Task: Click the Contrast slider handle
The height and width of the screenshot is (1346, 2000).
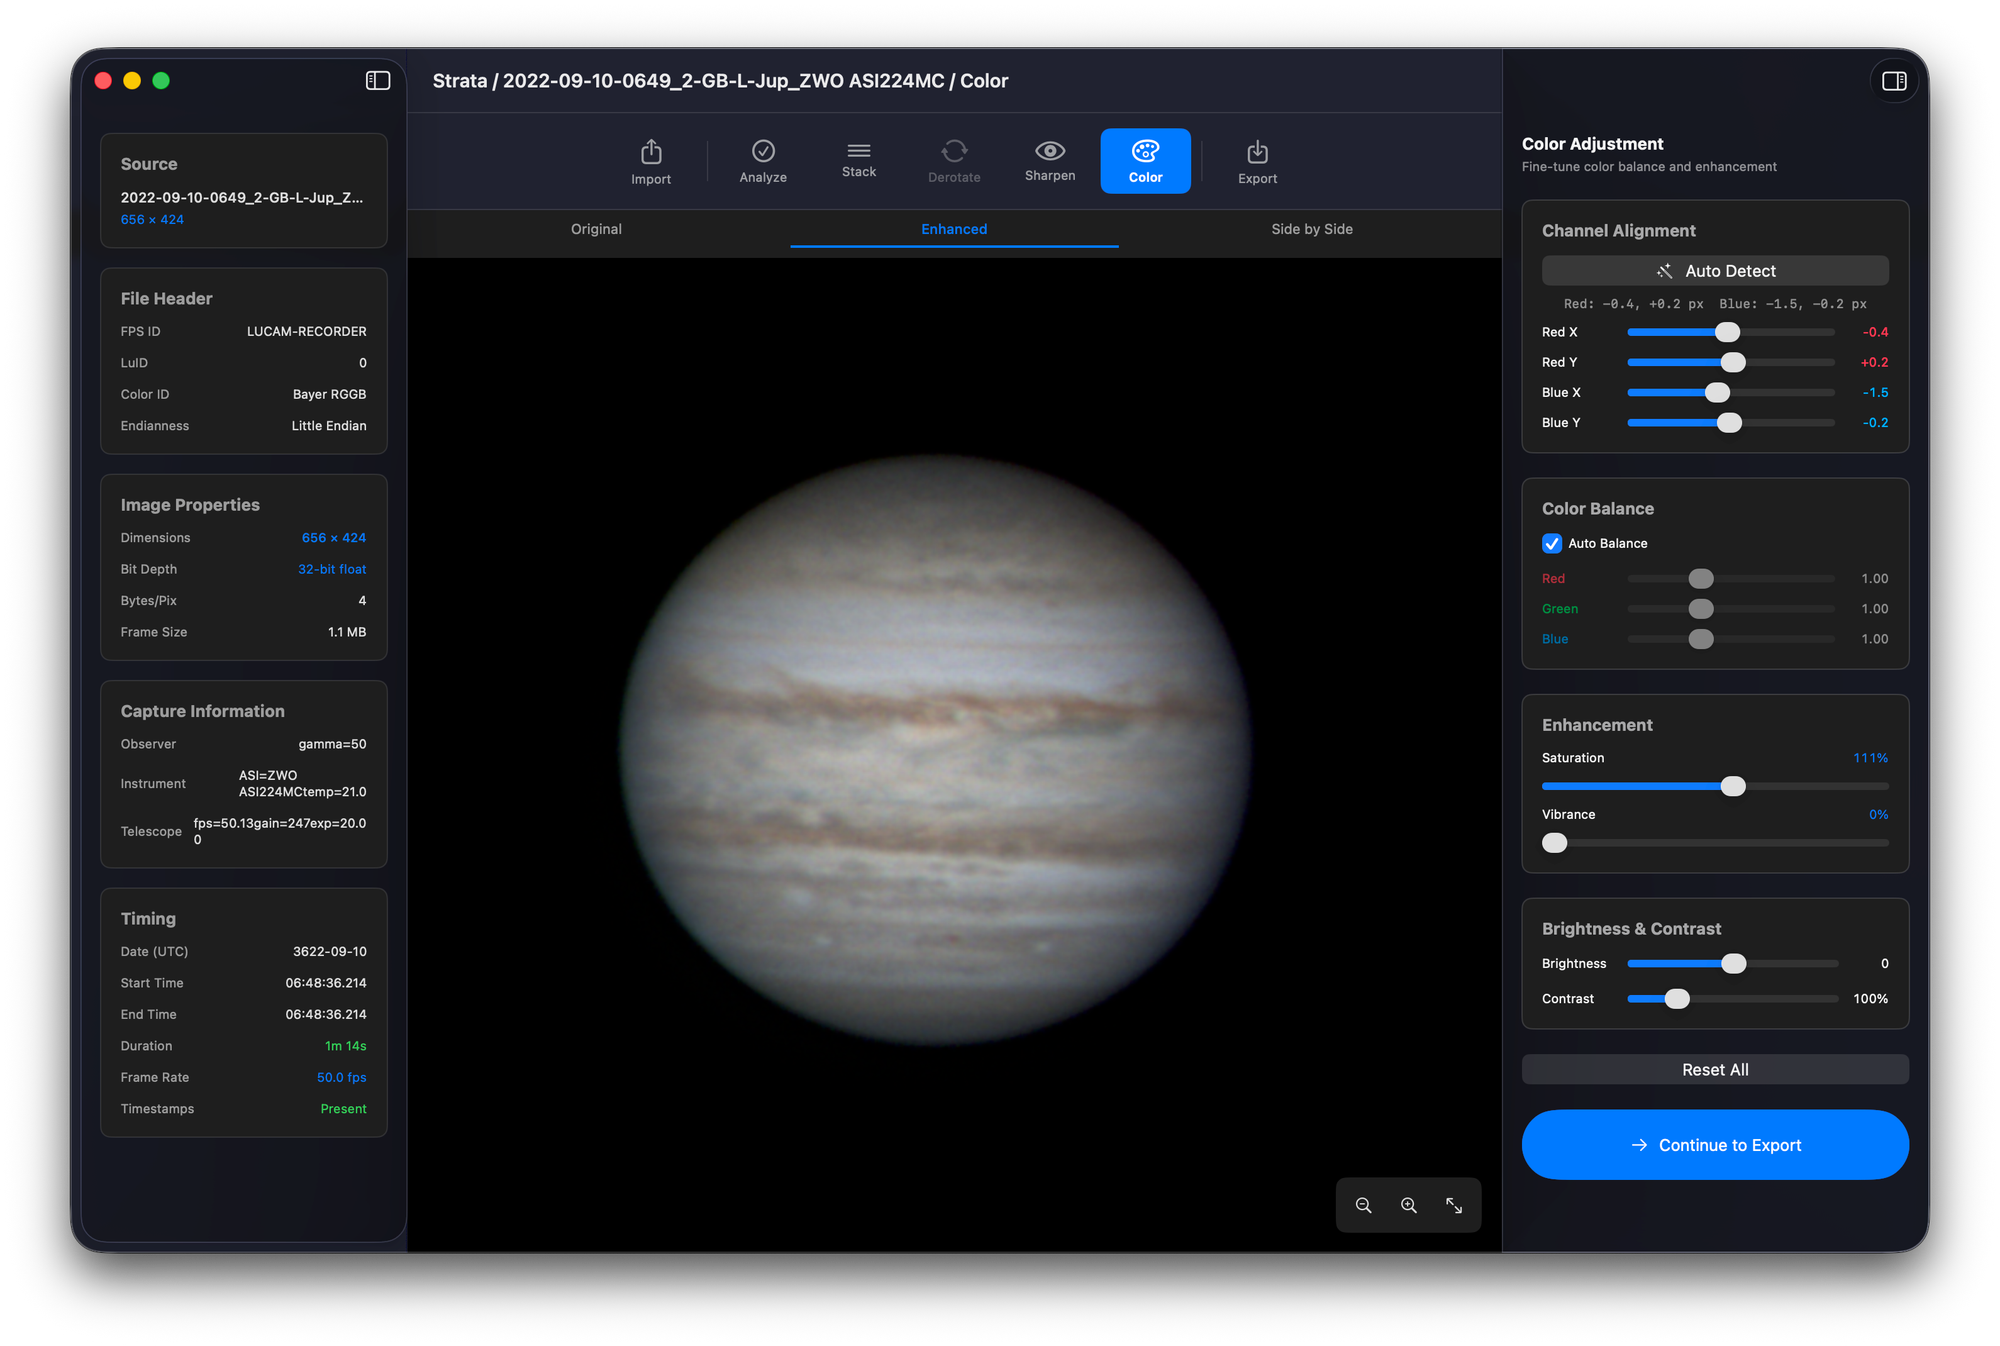Action: [x=1677, y=999]
